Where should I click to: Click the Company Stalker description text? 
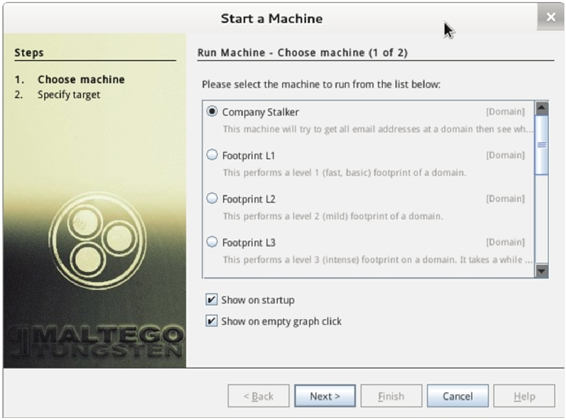378,129
